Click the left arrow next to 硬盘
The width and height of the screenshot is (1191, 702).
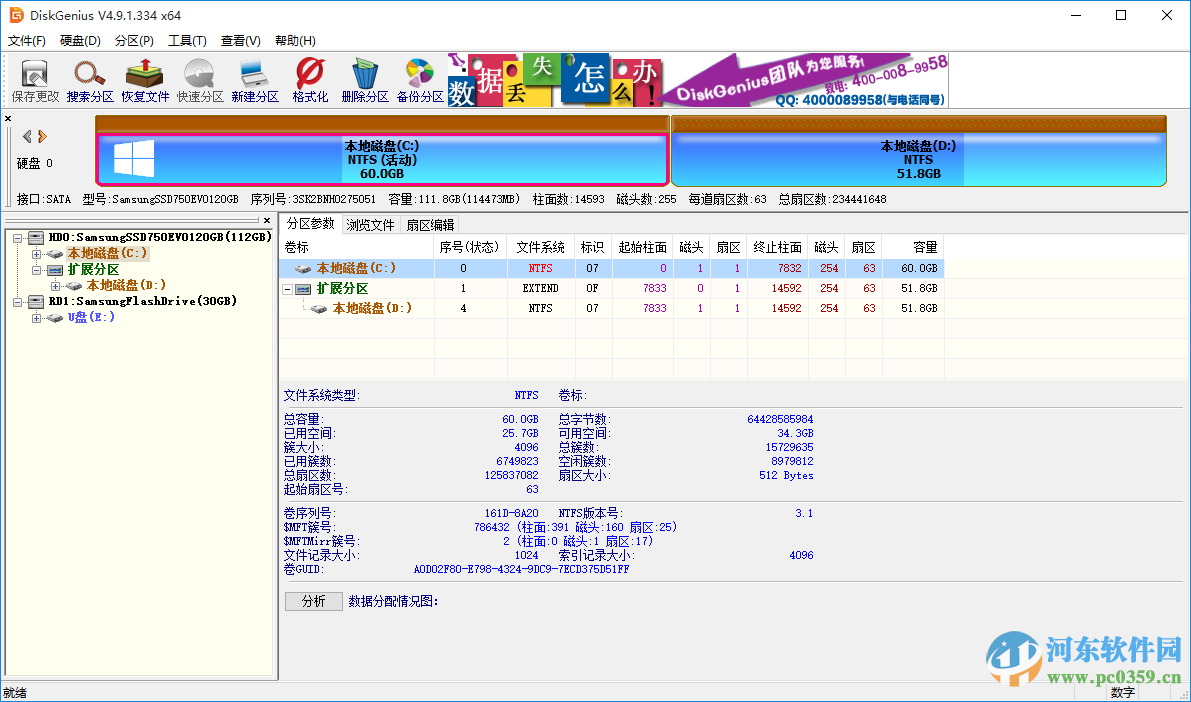pyautogui.click(x=25, y=138)
